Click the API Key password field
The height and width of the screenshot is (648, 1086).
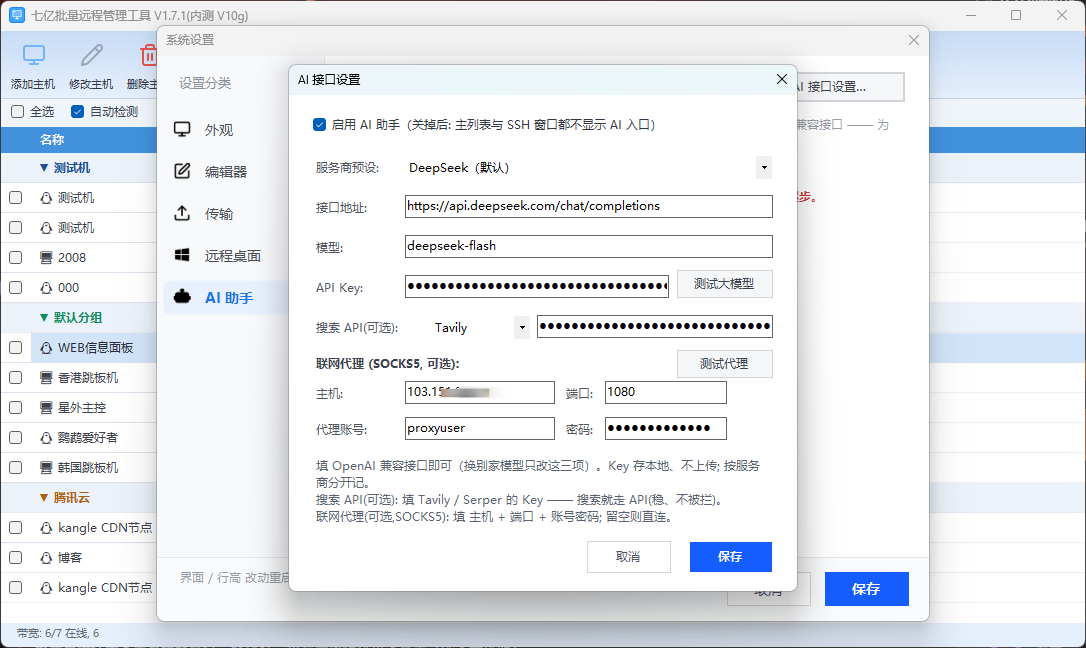coord(537,287)
